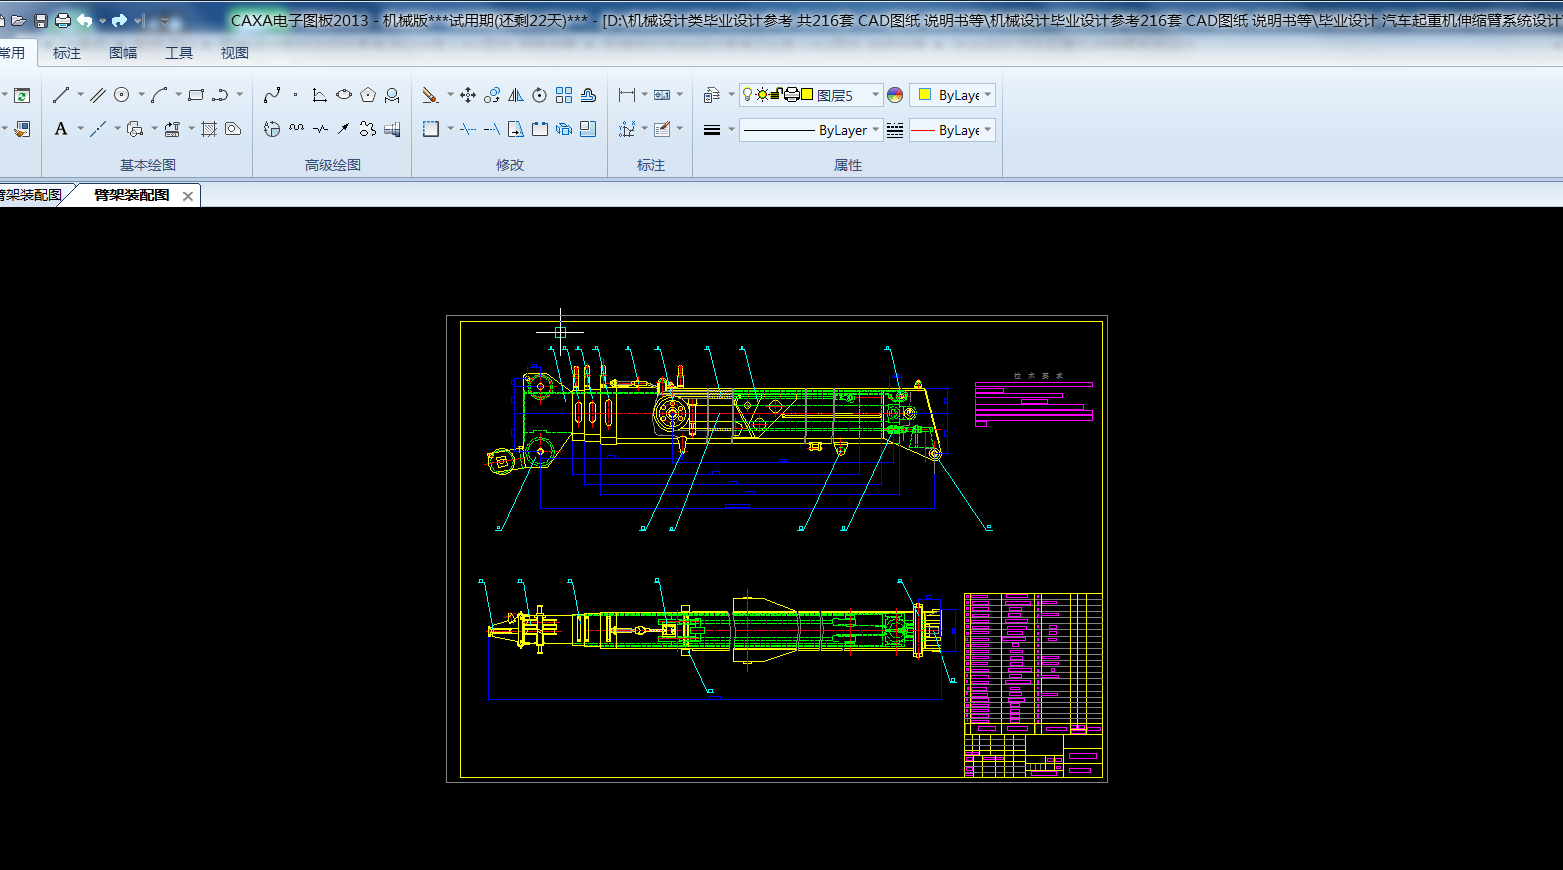Select the Move/pan tool in Modify group

tap(468, 95)
